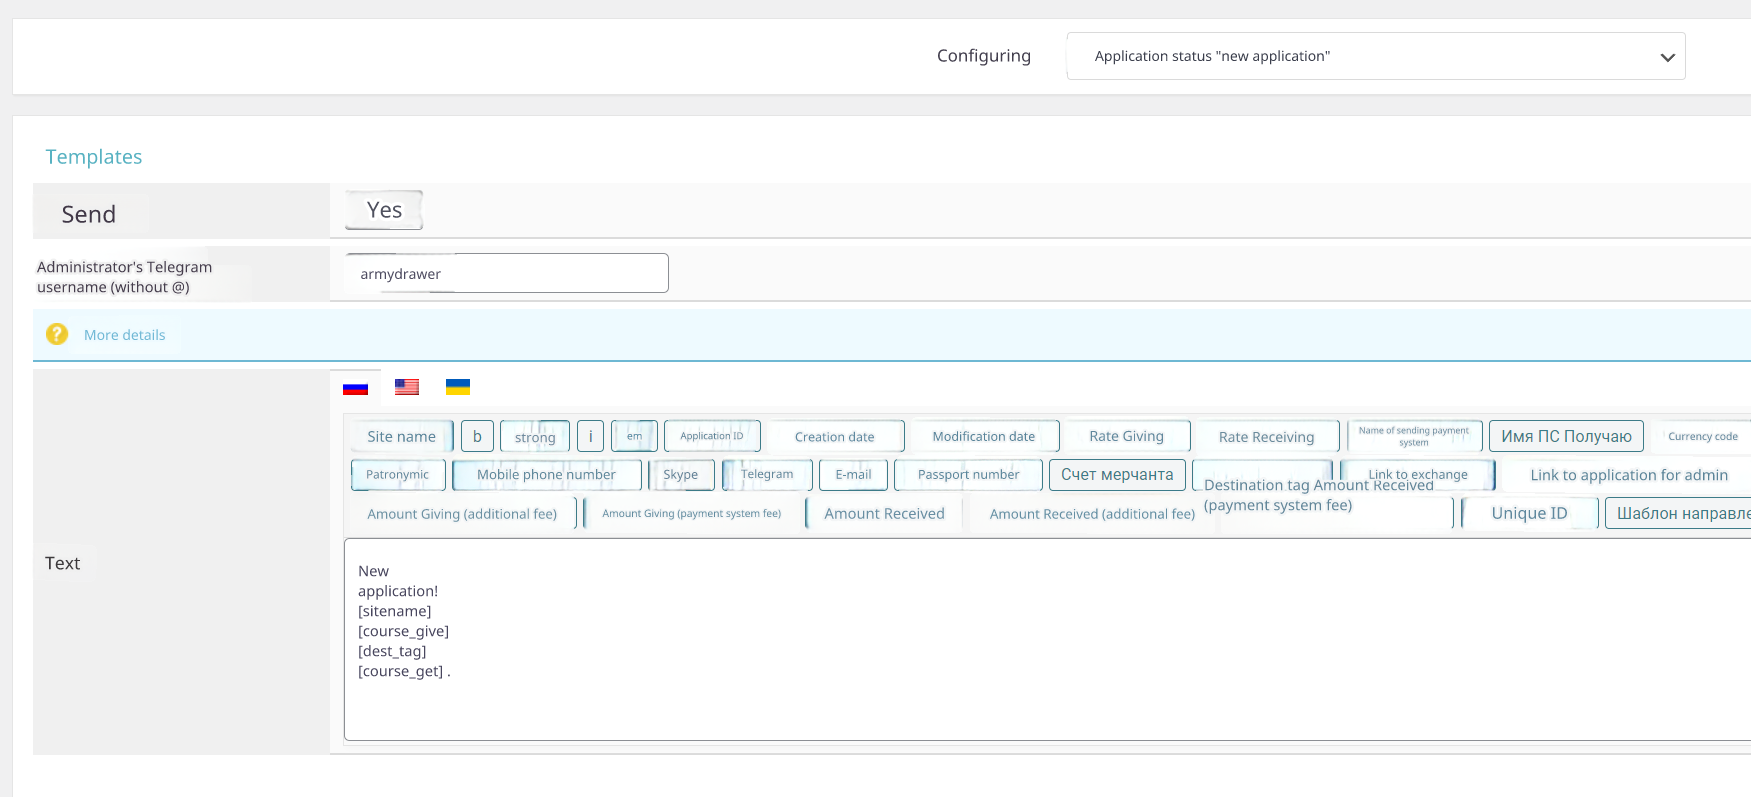The image size is (1751, 797).
Task: Click the yellow question mark help icon
Action: point(57,334)
